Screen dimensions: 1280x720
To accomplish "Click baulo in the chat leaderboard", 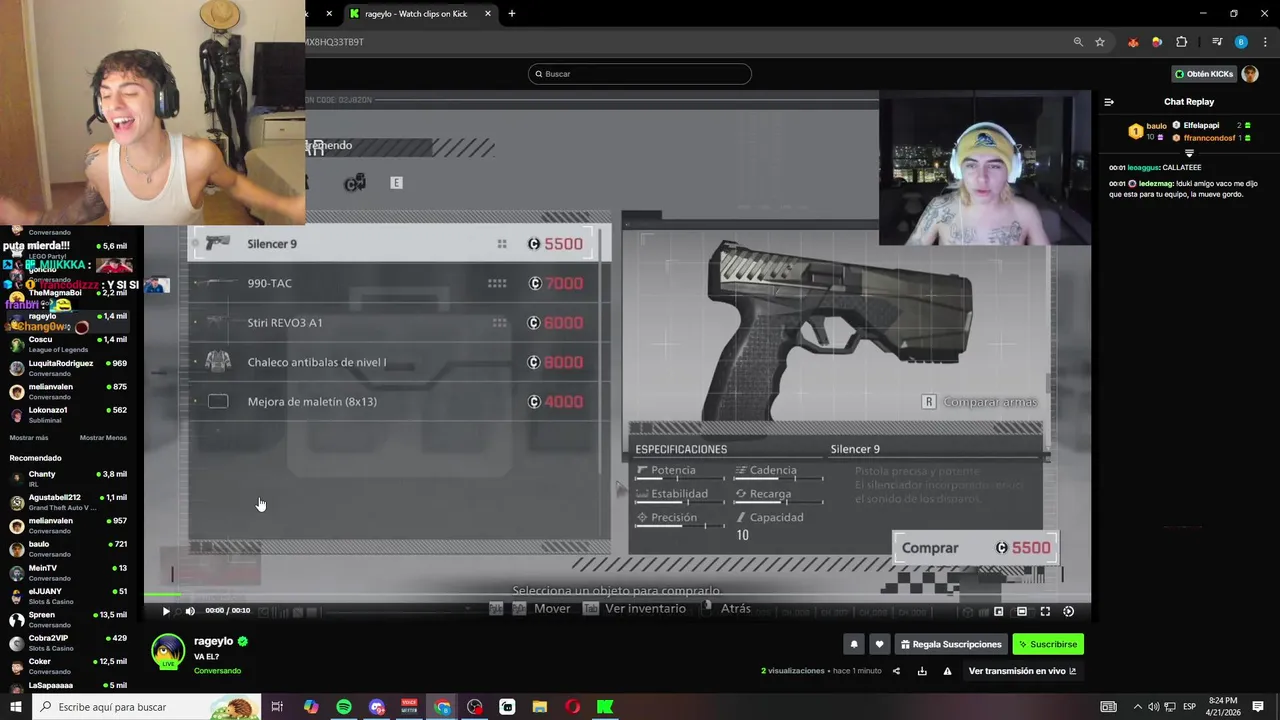I will (1157, 126).
